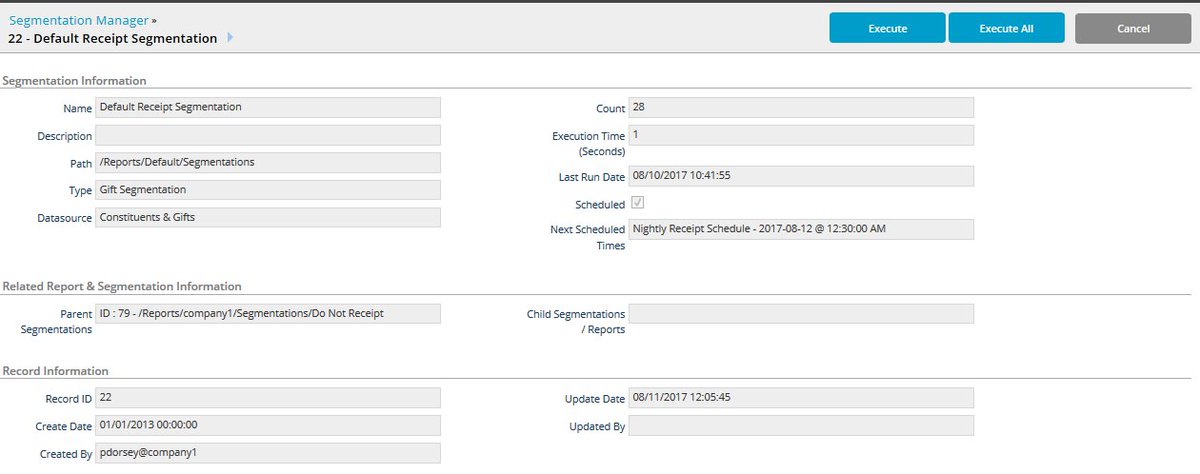Focus the empty Description field

268,135
